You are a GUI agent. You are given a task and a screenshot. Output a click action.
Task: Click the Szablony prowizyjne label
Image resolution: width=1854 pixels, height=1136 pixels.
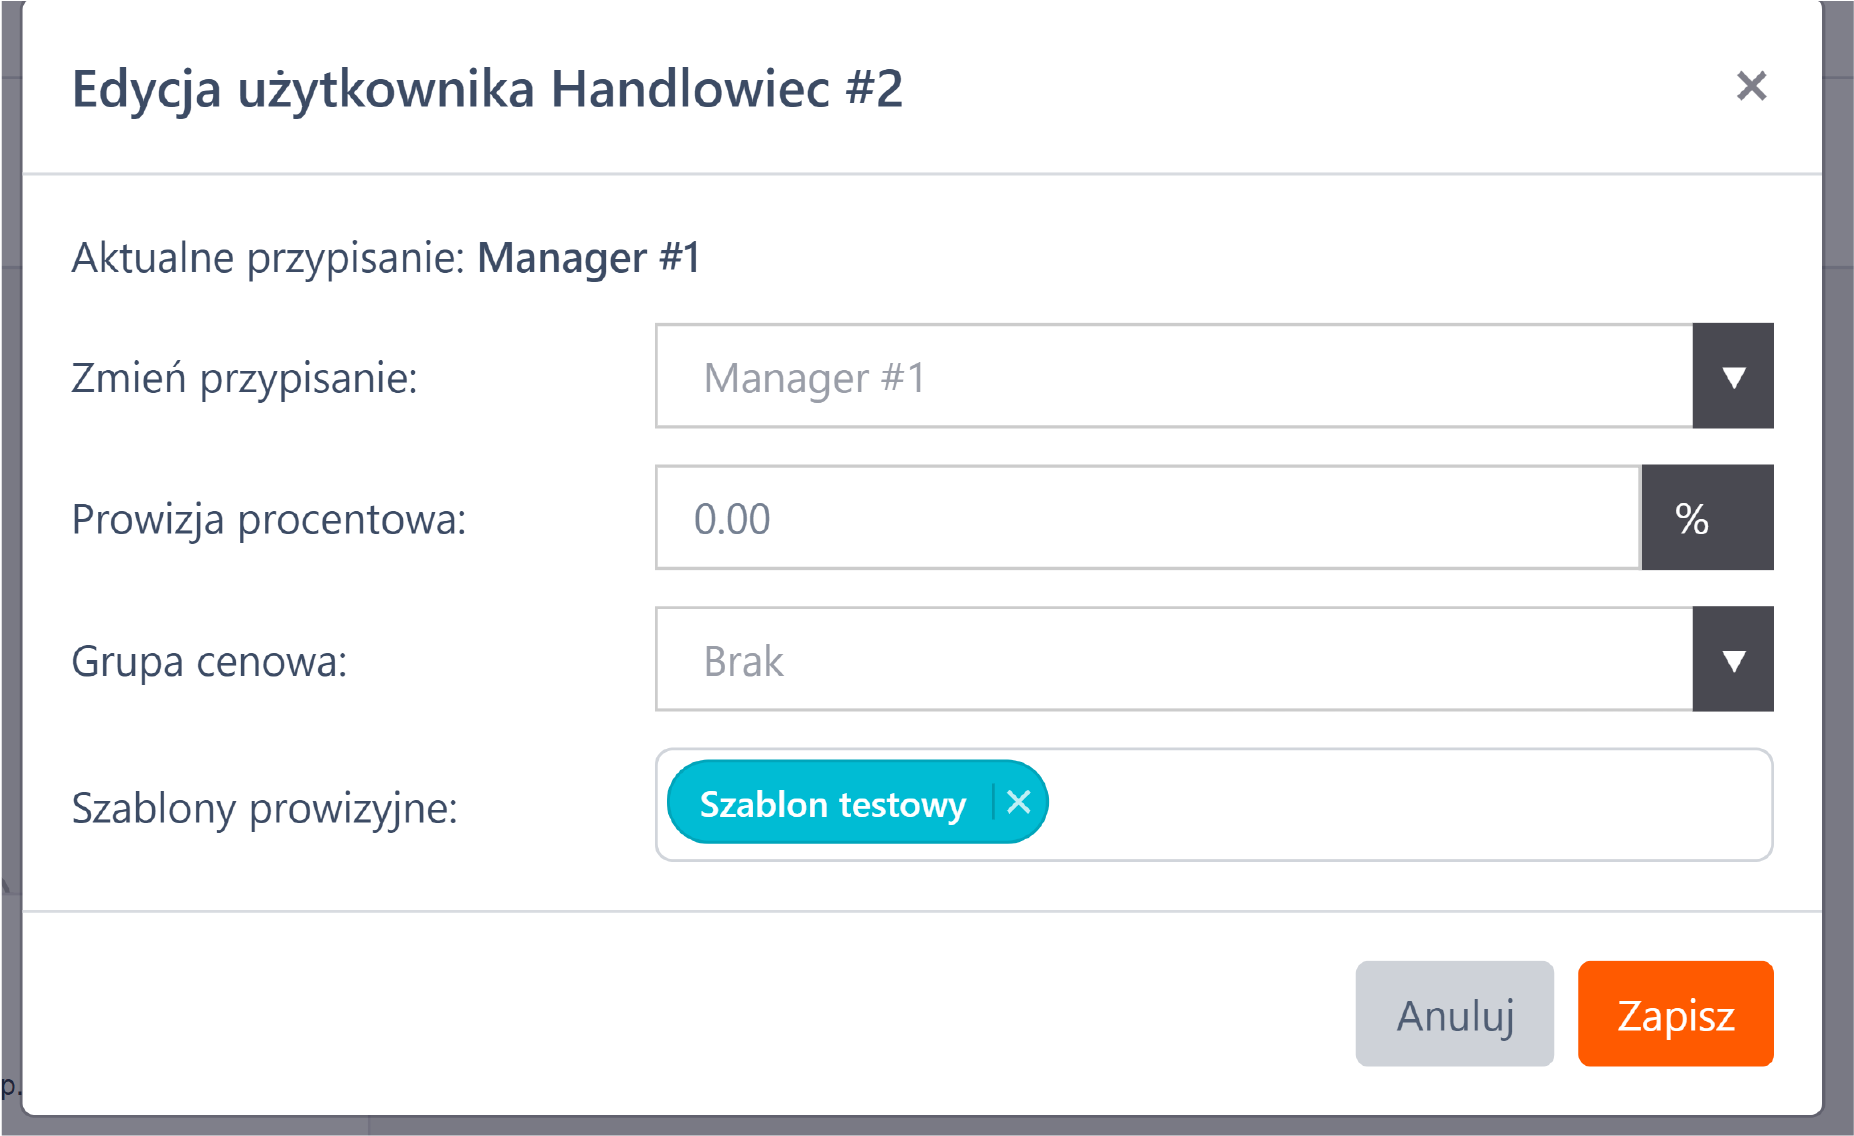[x=264, y=808]
